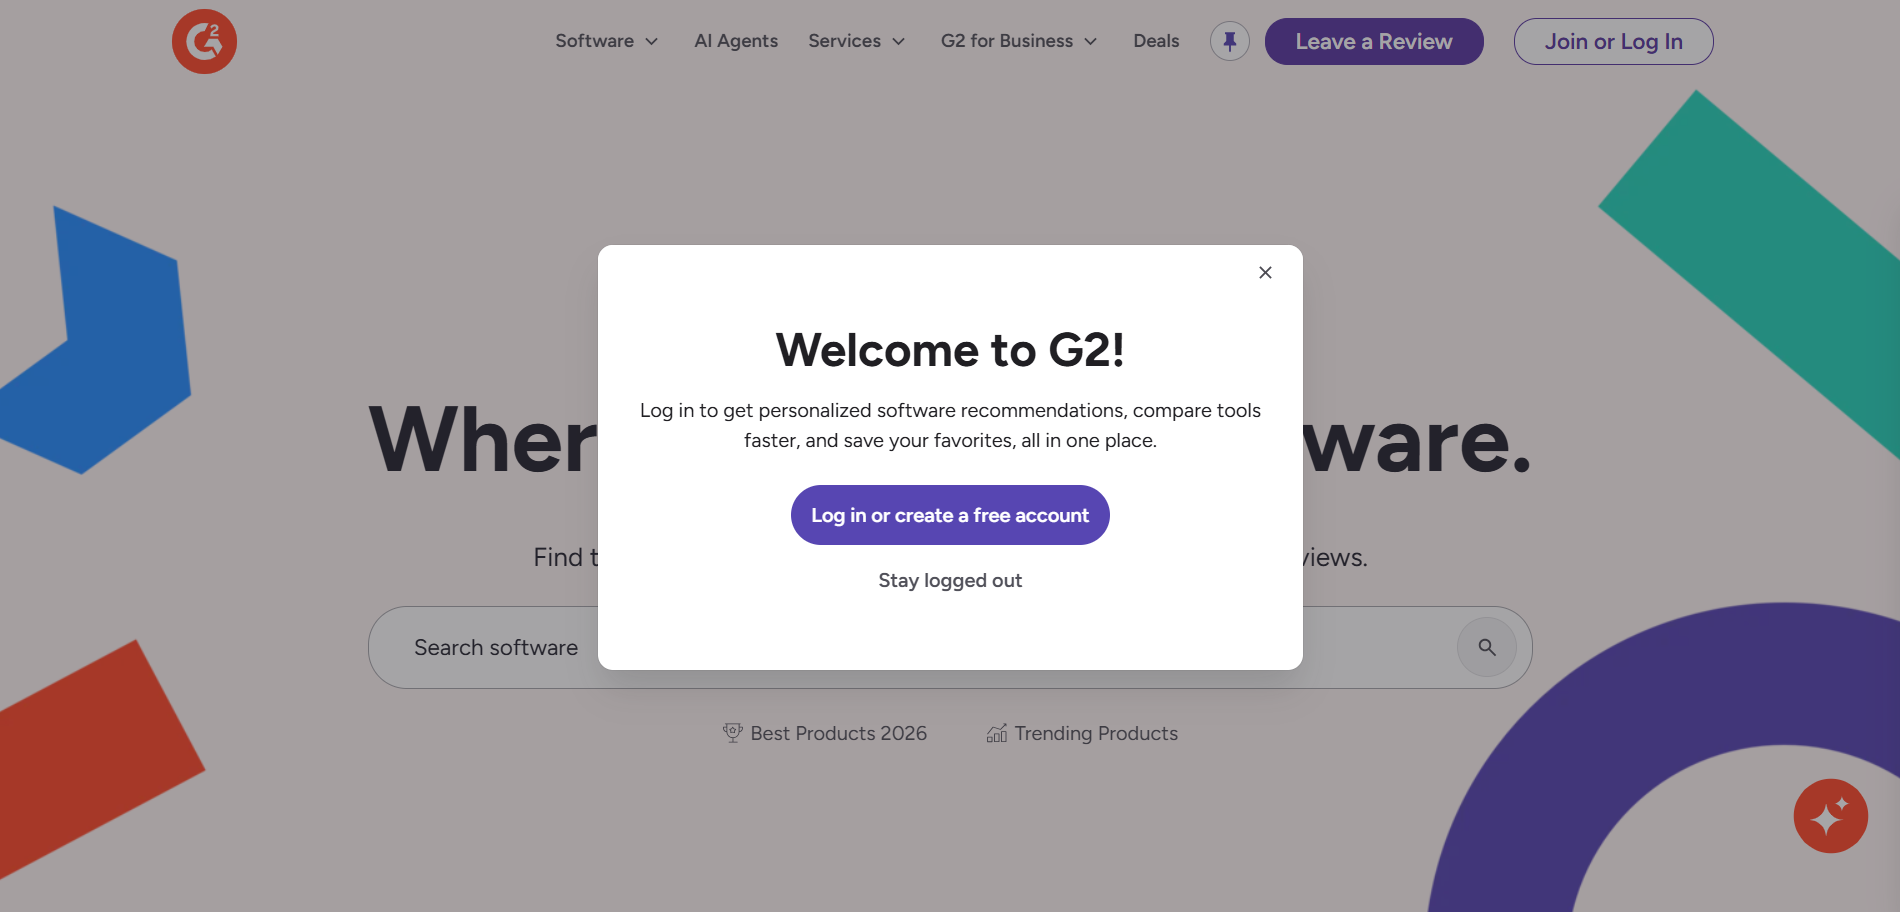Image resolution: width=1900 pixels, height=912 pixels.
Task: Click the trophy icon beside Best Products
Action: tap(732, 733)
